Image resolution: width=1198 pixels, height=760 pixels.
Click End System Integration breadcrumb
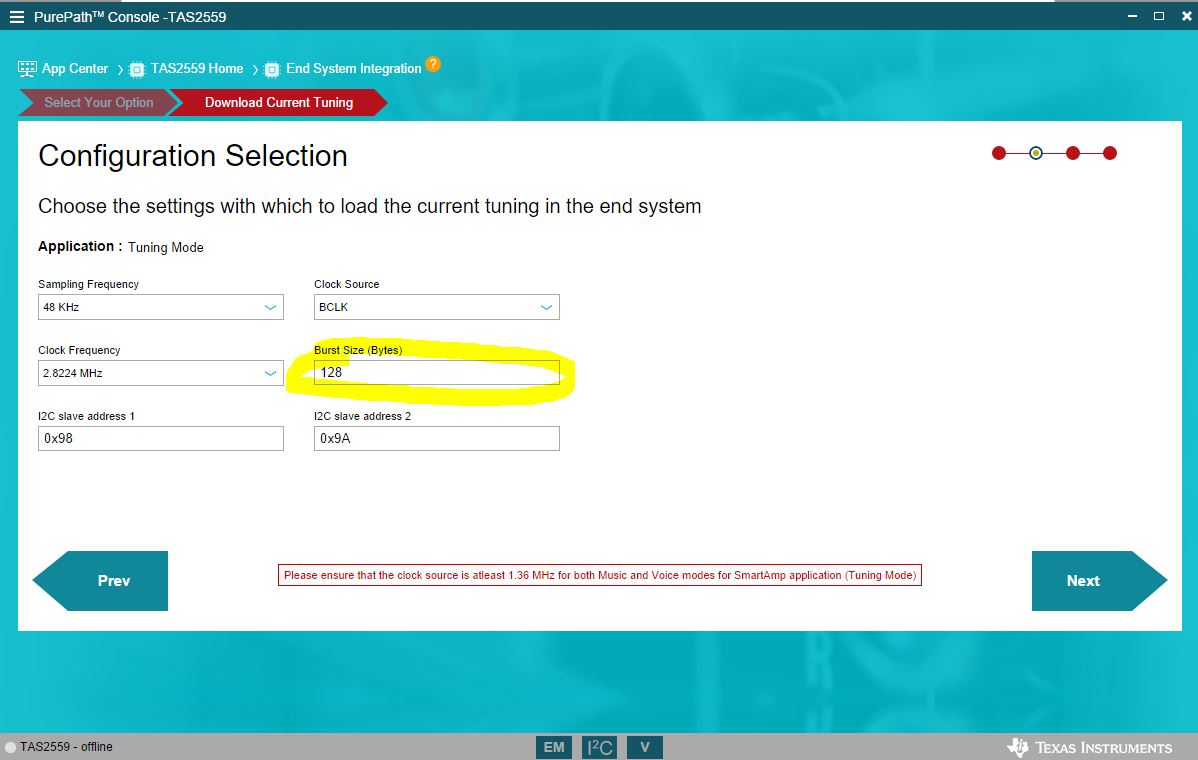click(354, 69)
